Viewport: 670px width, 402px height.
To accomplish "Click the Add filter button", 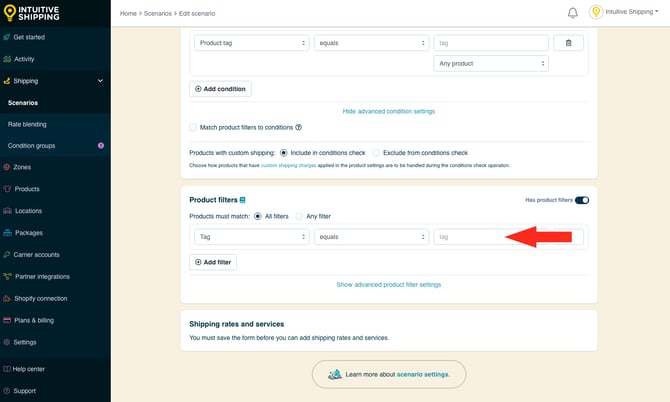I will tap(213, 261).
